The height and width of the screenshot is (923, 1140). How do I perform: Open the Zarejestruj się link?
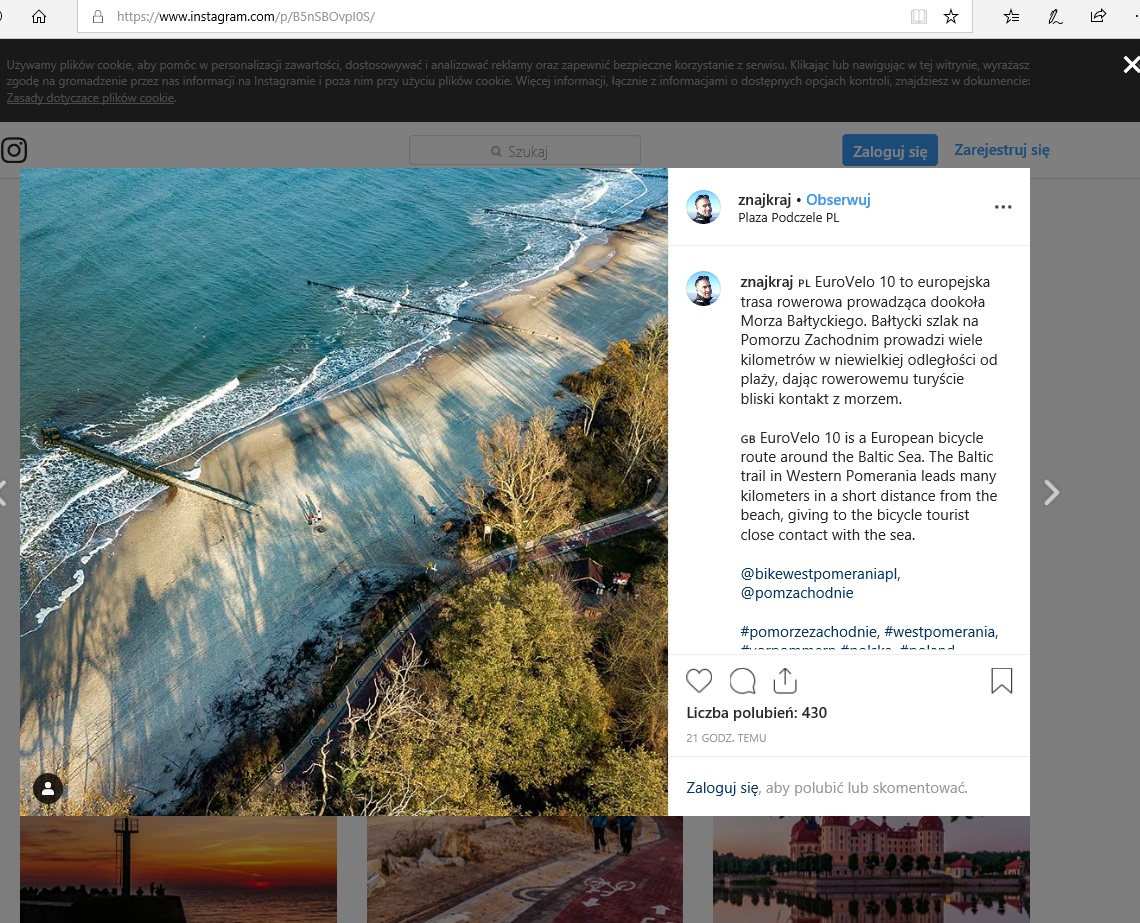coord(1001,150)
